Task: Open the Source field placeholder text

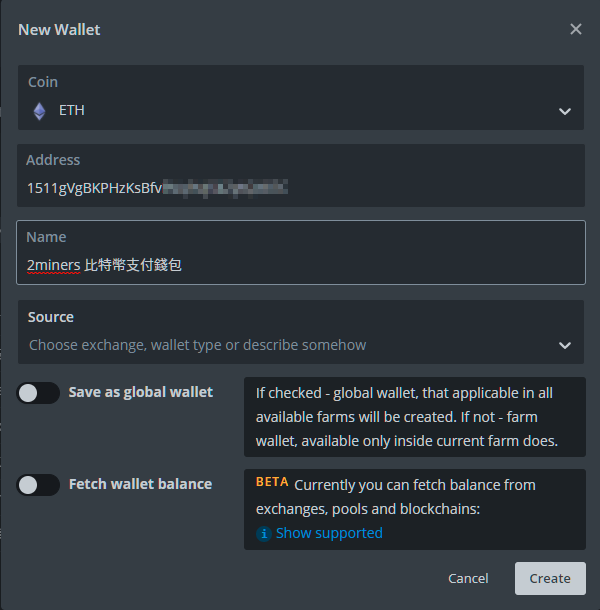Action: click(198, 345)
